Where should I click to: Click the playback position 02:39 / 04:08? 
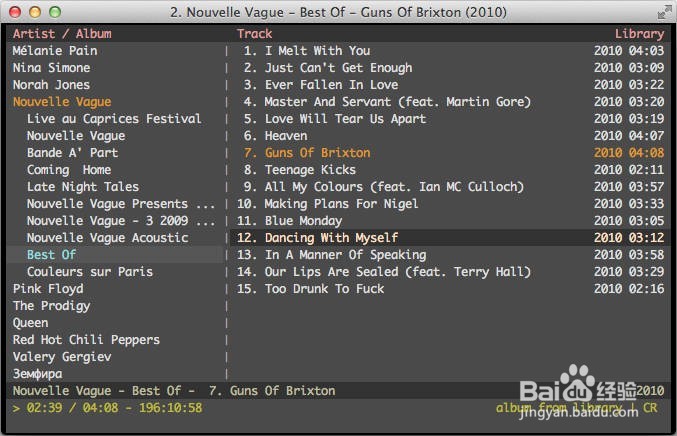(x=72, y=408)
